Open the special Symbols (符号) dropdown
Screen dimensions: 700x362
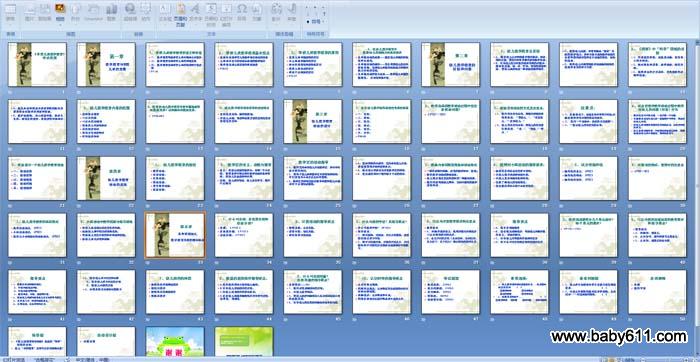coord(316,21)
